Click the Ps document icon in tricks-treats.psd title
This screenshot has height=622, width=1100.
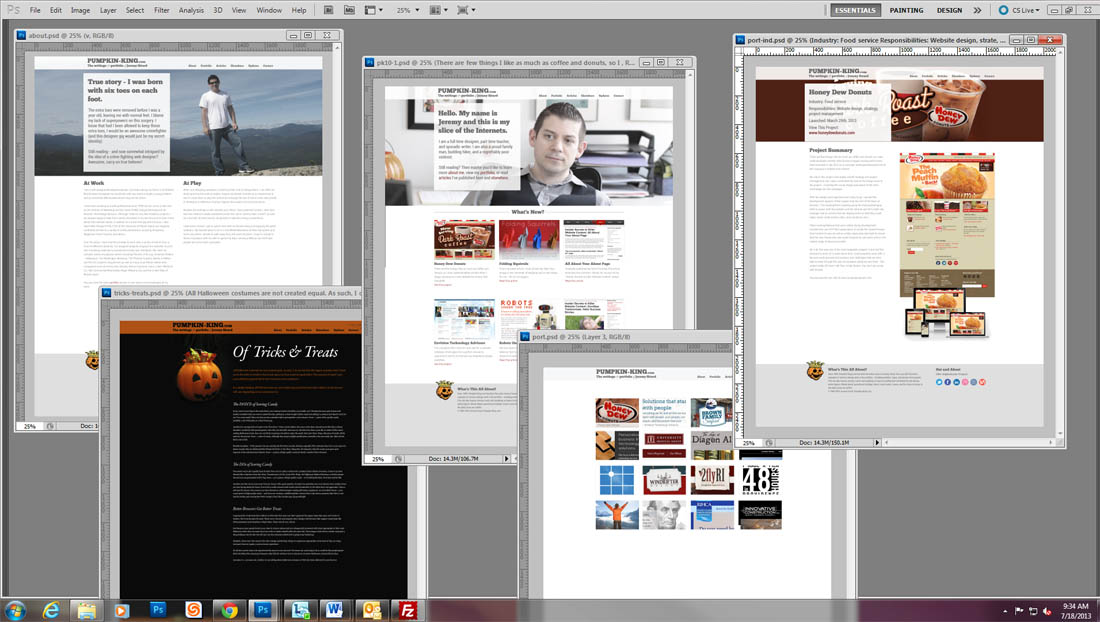pos(106,292)
